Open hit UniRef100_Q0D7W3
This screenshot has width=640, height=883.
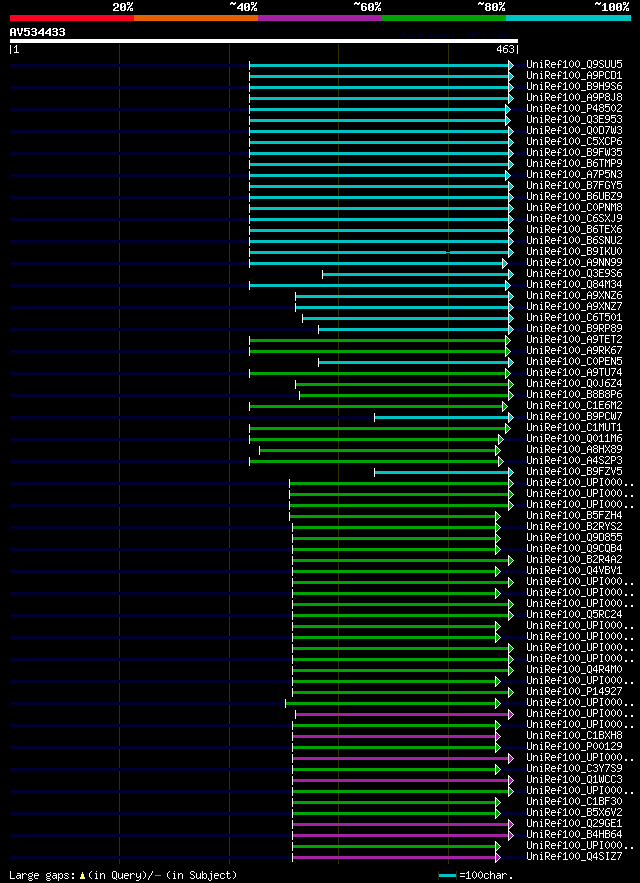574,130
